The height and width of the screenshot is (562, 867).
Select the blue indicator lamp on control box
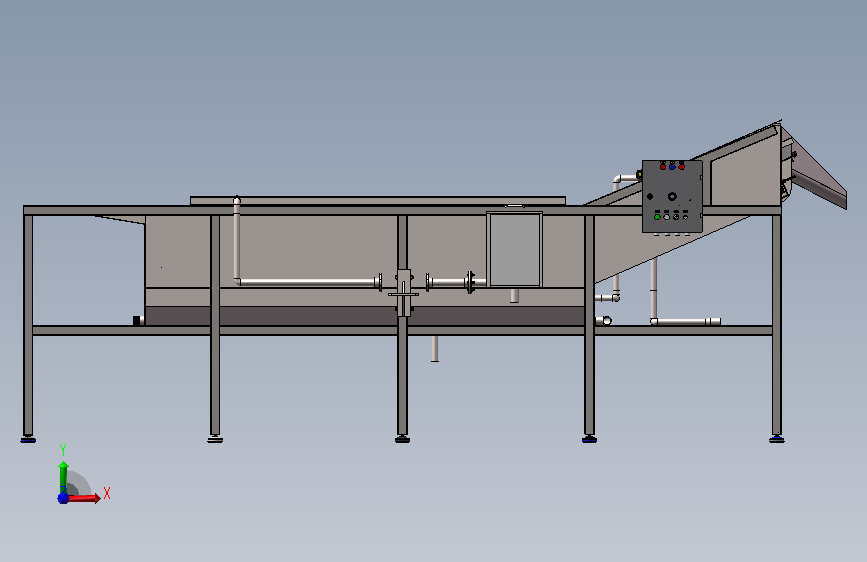click(672, 166)
